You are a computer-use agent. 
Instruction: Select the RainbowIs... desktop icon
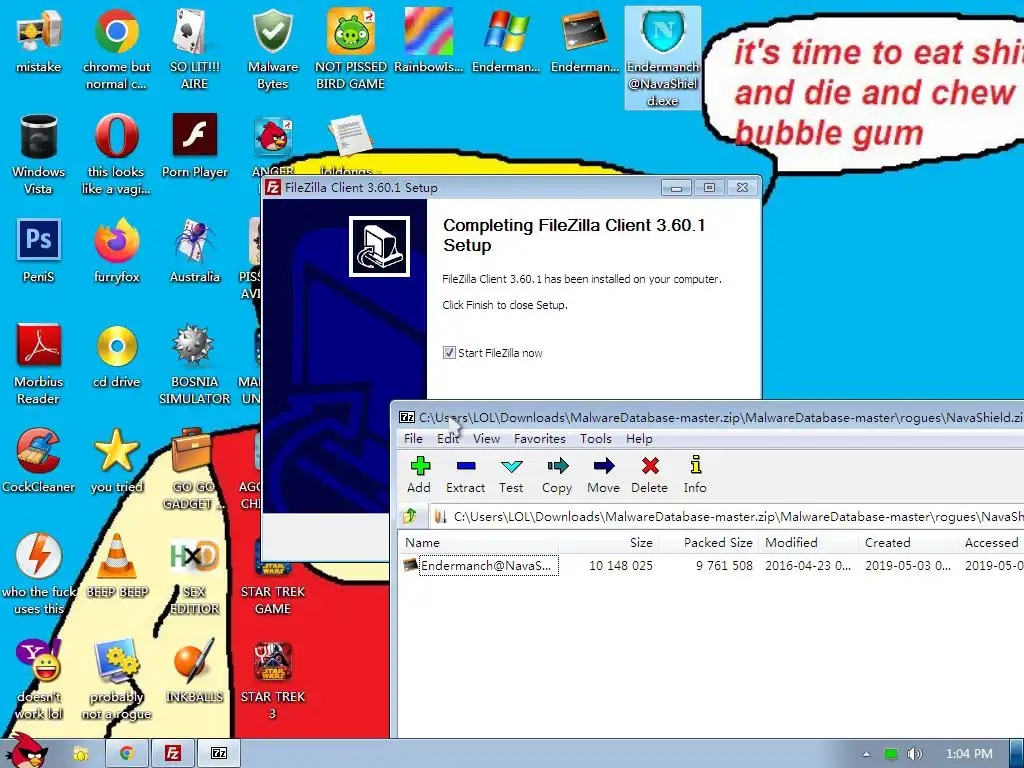428,41
